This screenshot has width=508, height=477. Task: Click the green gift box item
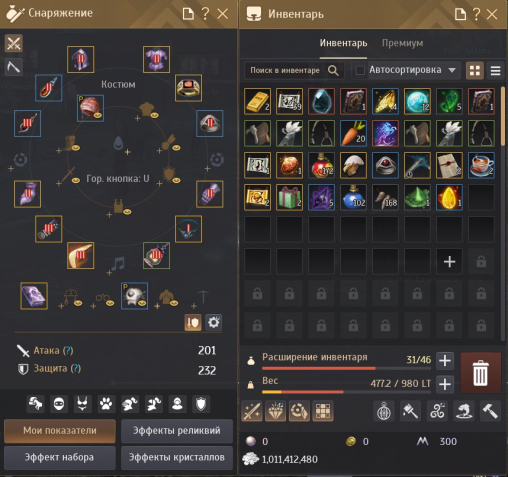(289, 197)
